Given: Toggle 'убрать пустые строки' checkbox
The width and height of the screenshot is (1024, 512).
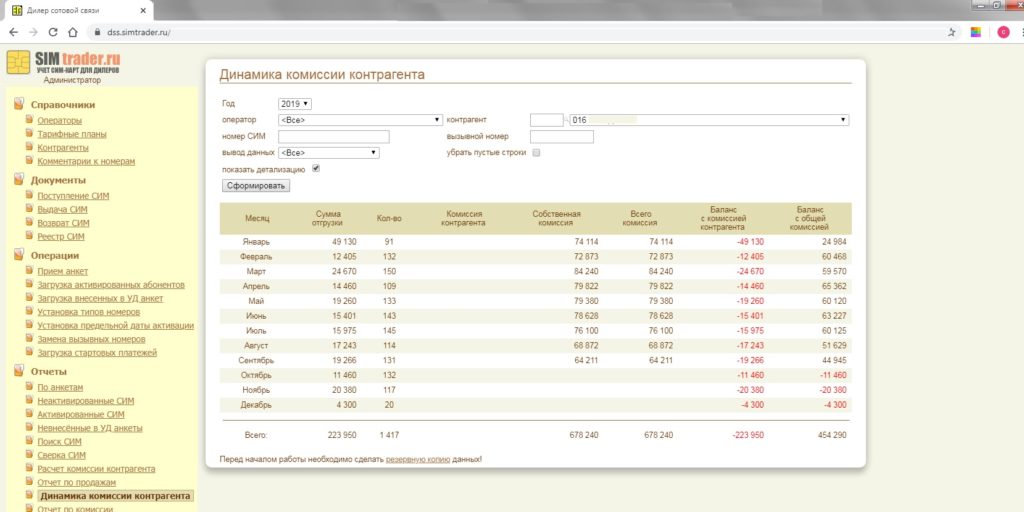Looking at the screenshot, I should 536,153.
